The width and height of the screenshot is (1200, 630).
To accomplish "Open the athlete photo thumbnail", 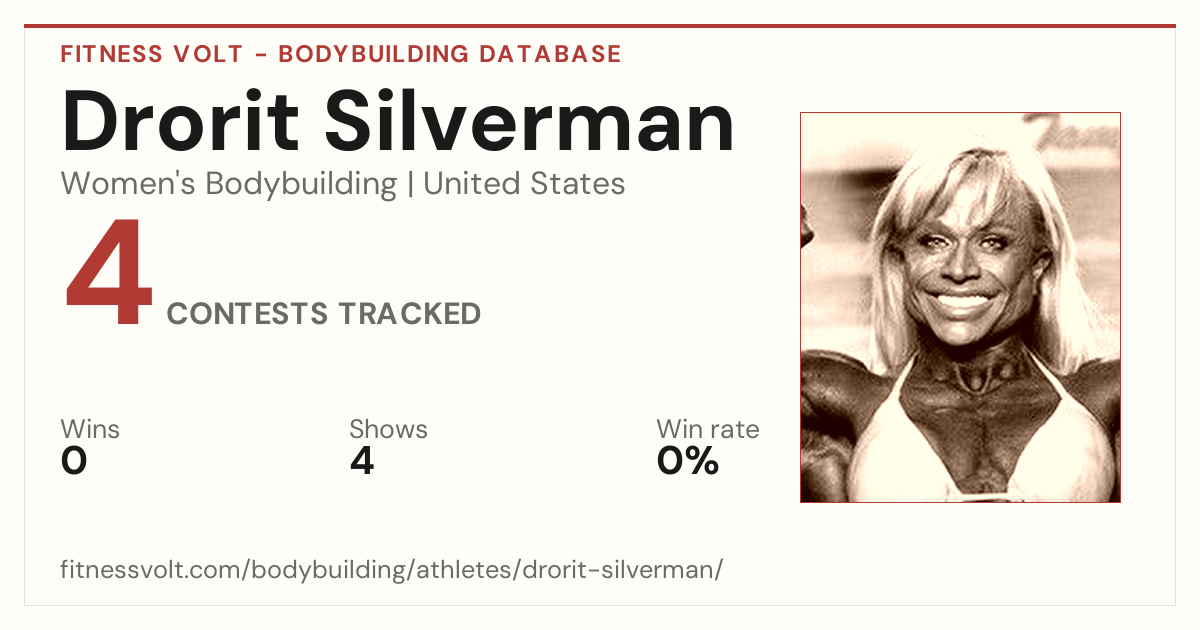I will (960, 307).
